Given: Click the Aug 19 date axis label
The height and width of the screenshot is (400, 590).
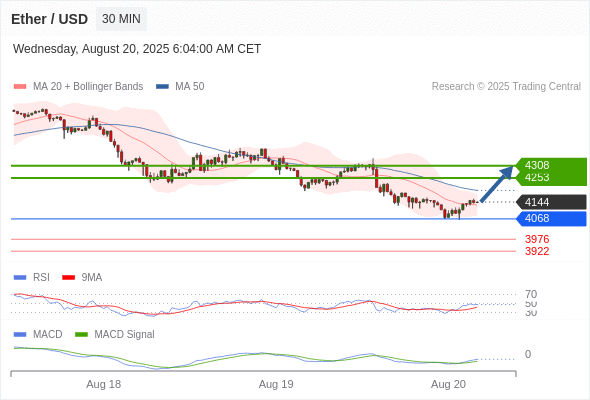Looking at the screenshot, I should 276,384.
